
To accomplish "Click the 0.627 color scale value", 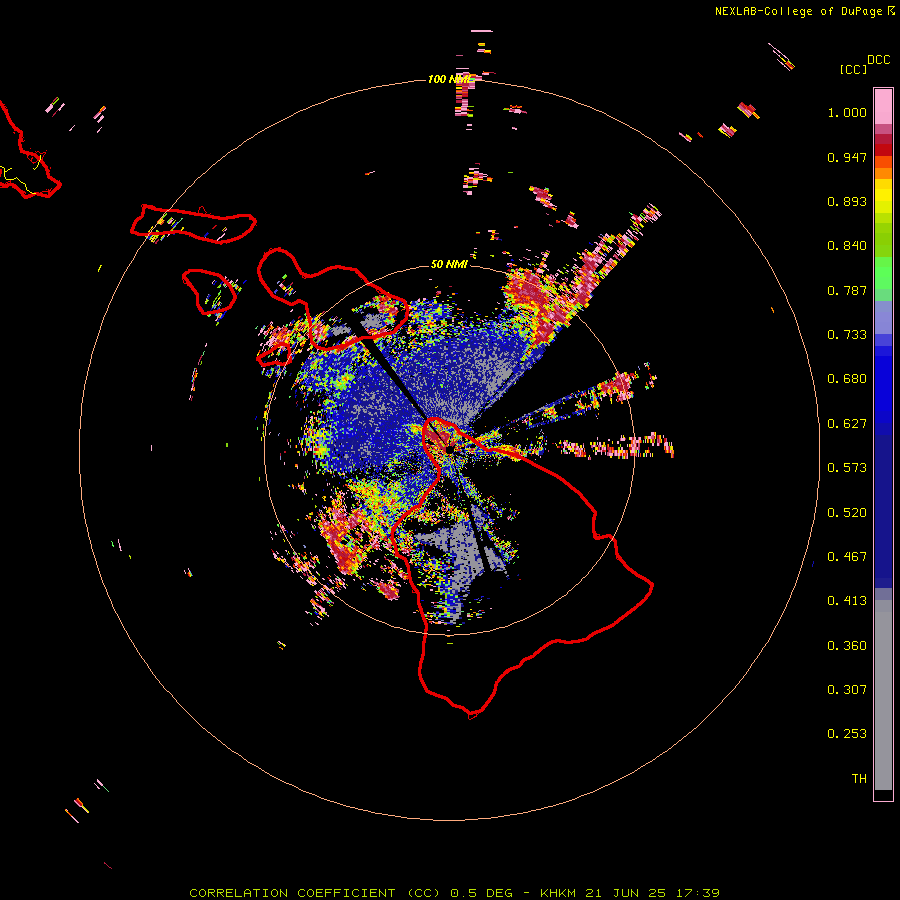I will coord(847,424).
